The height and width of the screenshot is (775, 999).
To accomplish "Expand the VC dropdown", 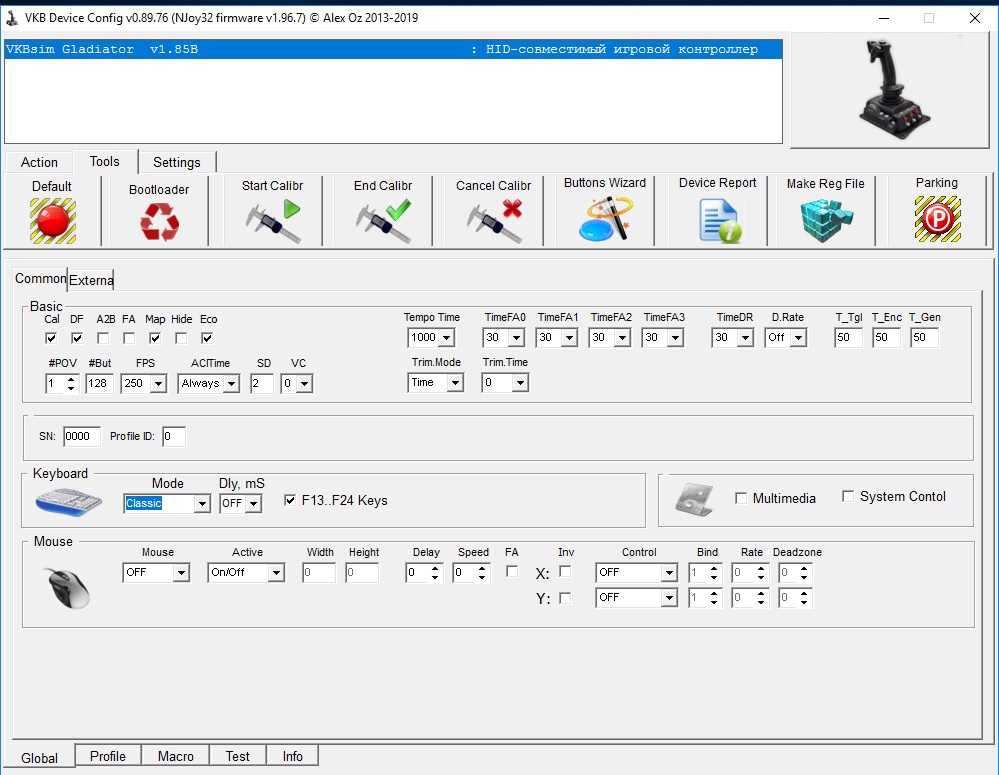I will pos(305,384).
